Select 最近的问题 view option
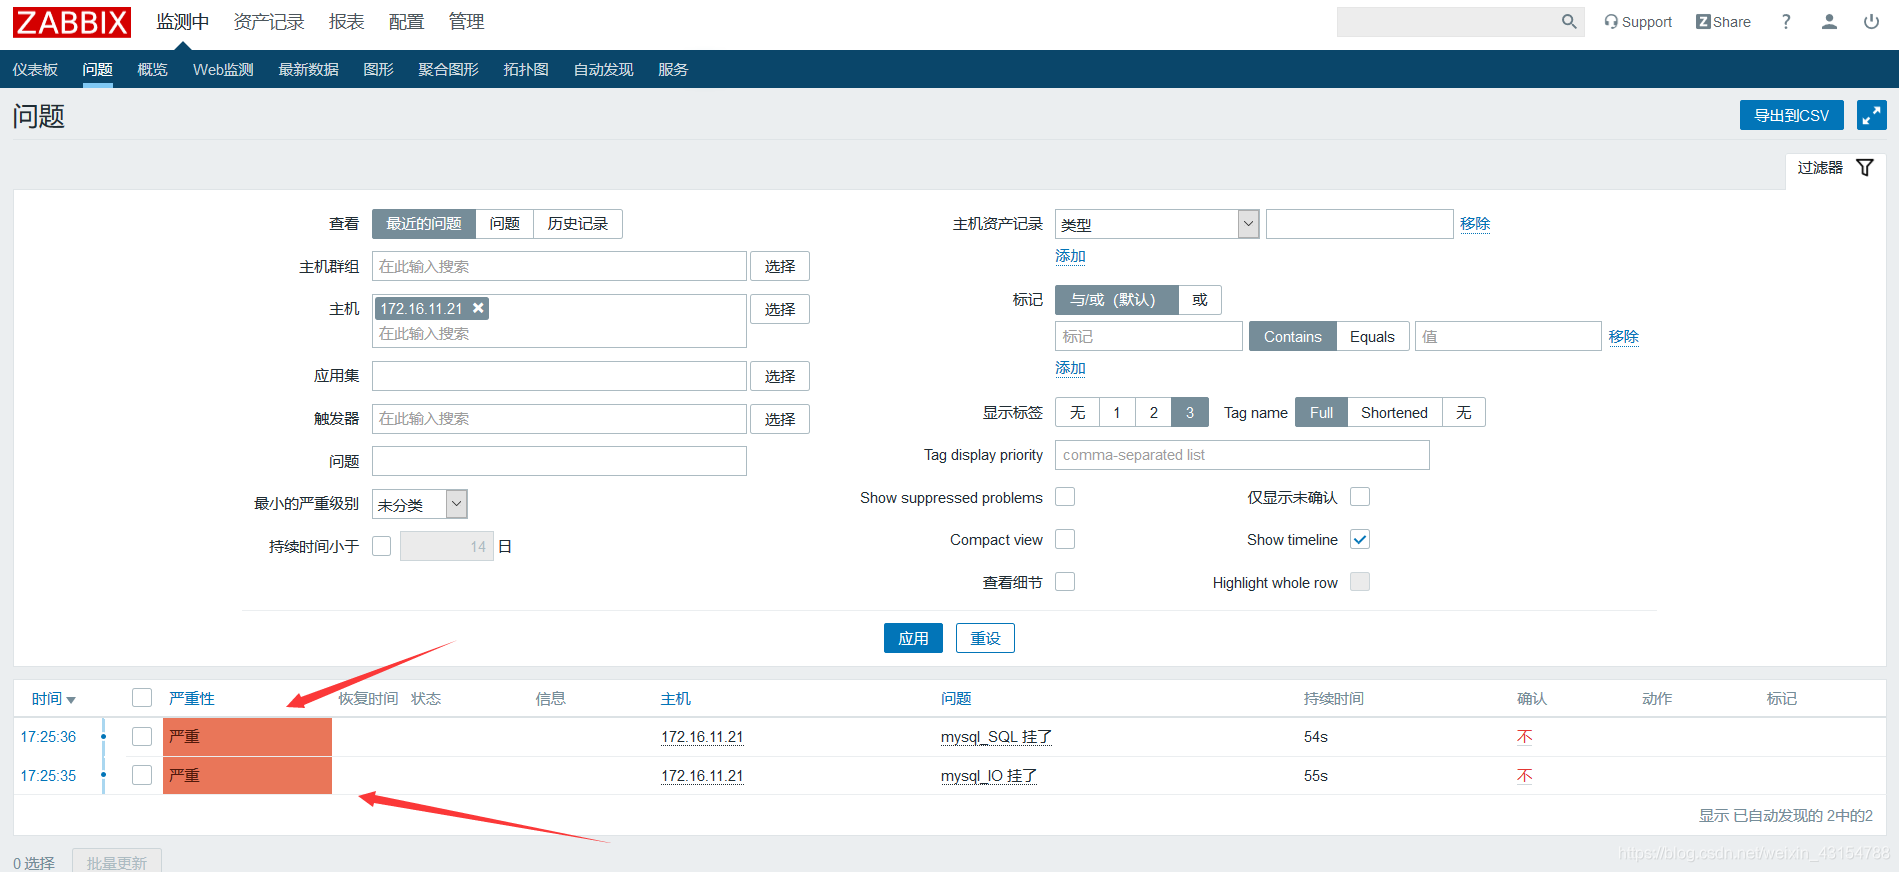 (424, 224)
